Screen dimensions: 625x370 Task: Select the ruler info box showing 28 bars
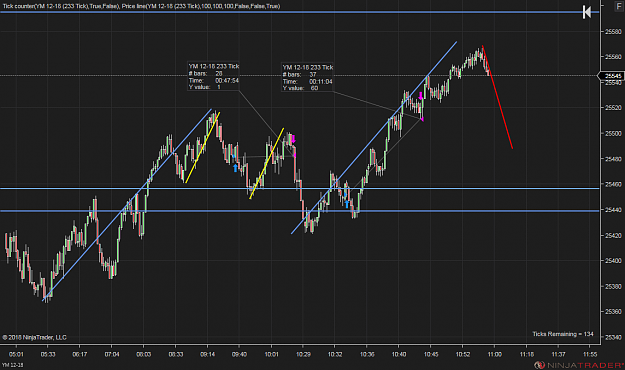click(x=214, y=76)
